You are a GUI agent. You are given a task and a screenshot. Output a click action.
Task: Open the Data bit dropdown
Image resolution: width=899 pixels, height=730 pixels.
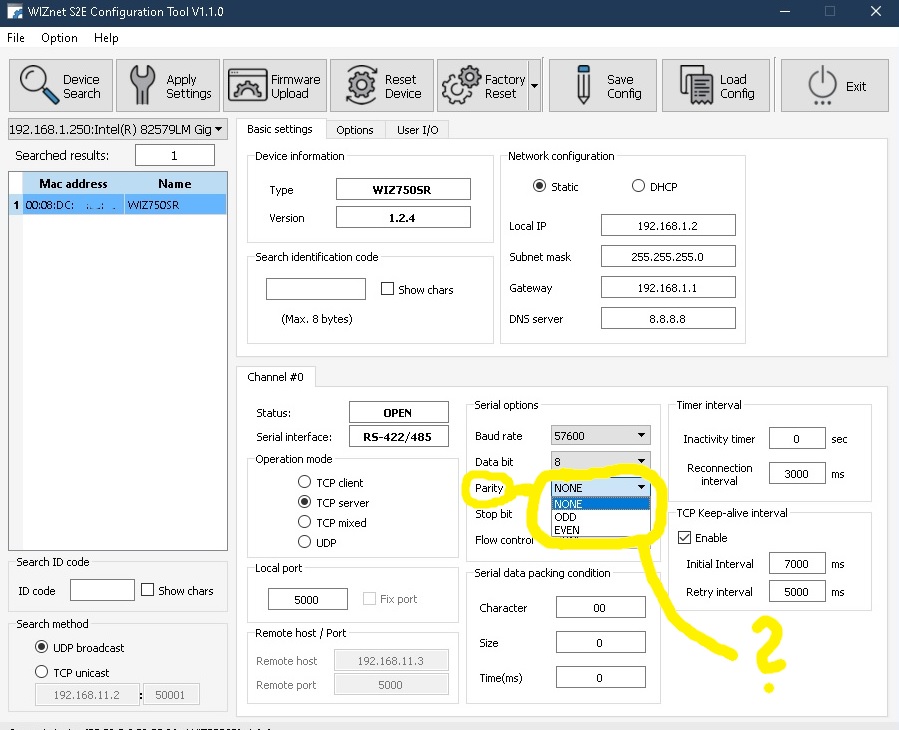point(600,461)
